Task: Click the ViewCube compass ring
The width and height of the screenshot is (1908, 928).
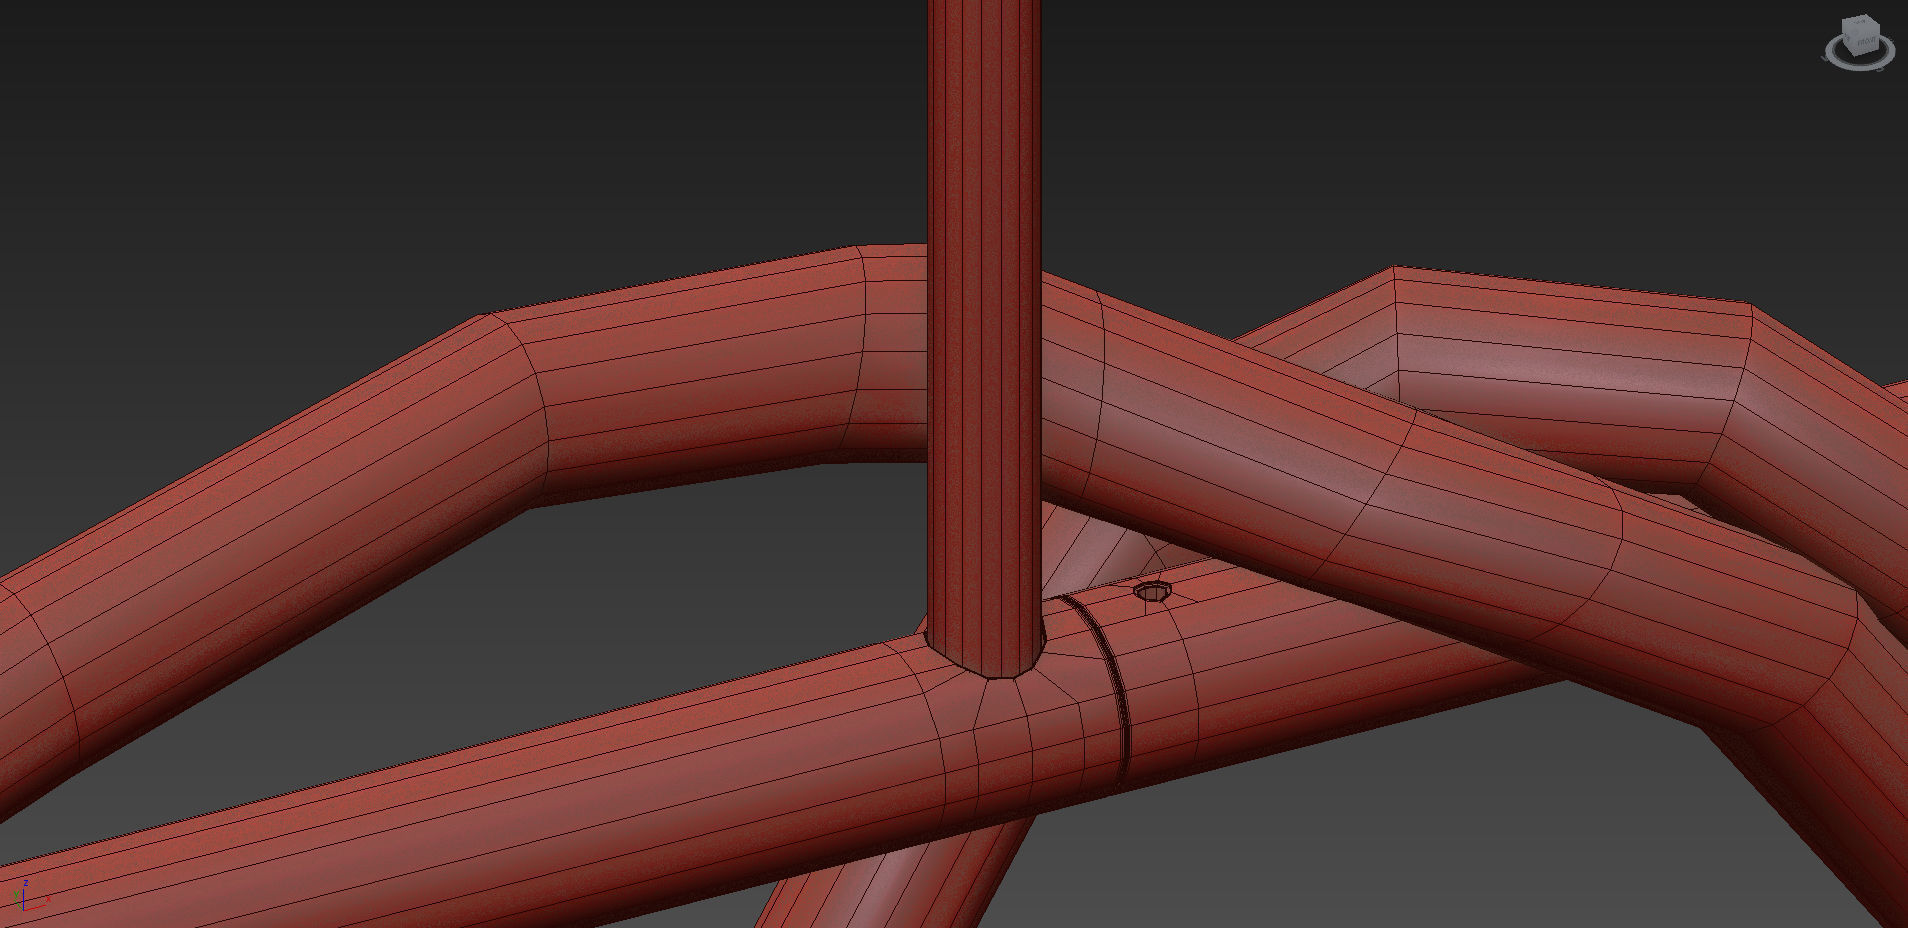Action: point(1860,67)
